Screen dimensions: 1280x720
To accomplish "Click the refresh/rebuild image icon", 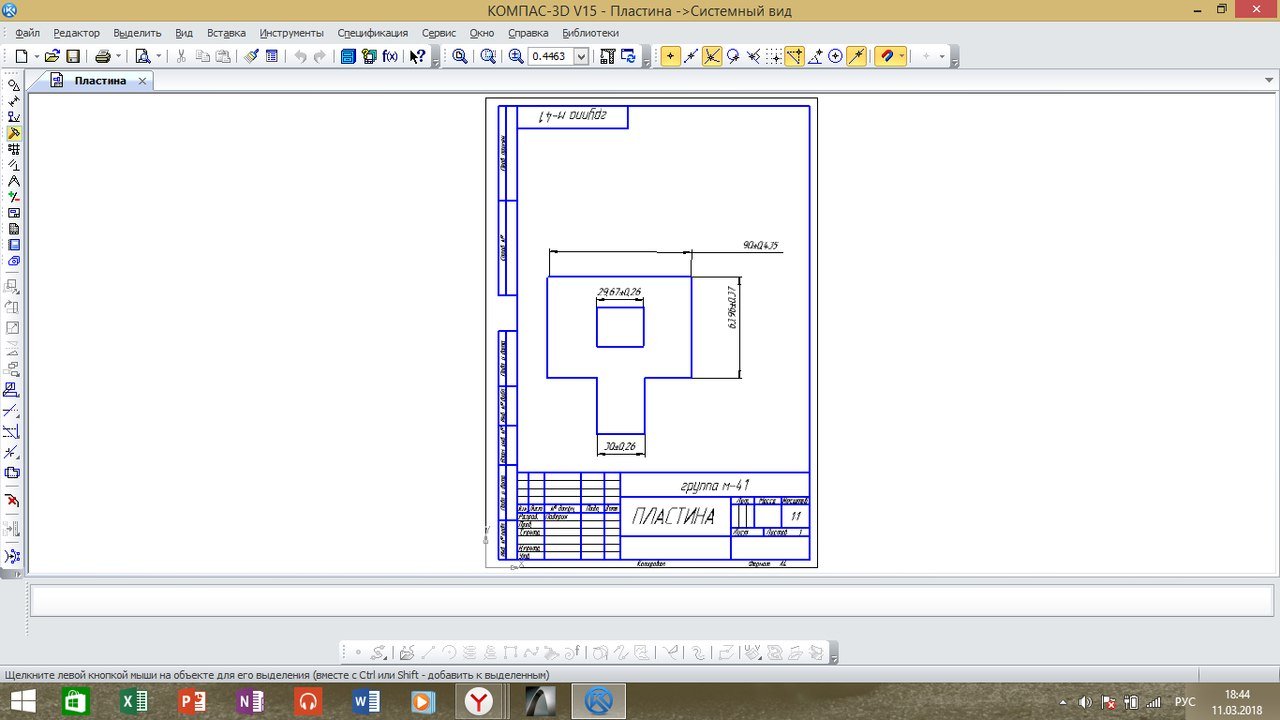I will pyautogui.click(x=629, y=57).
